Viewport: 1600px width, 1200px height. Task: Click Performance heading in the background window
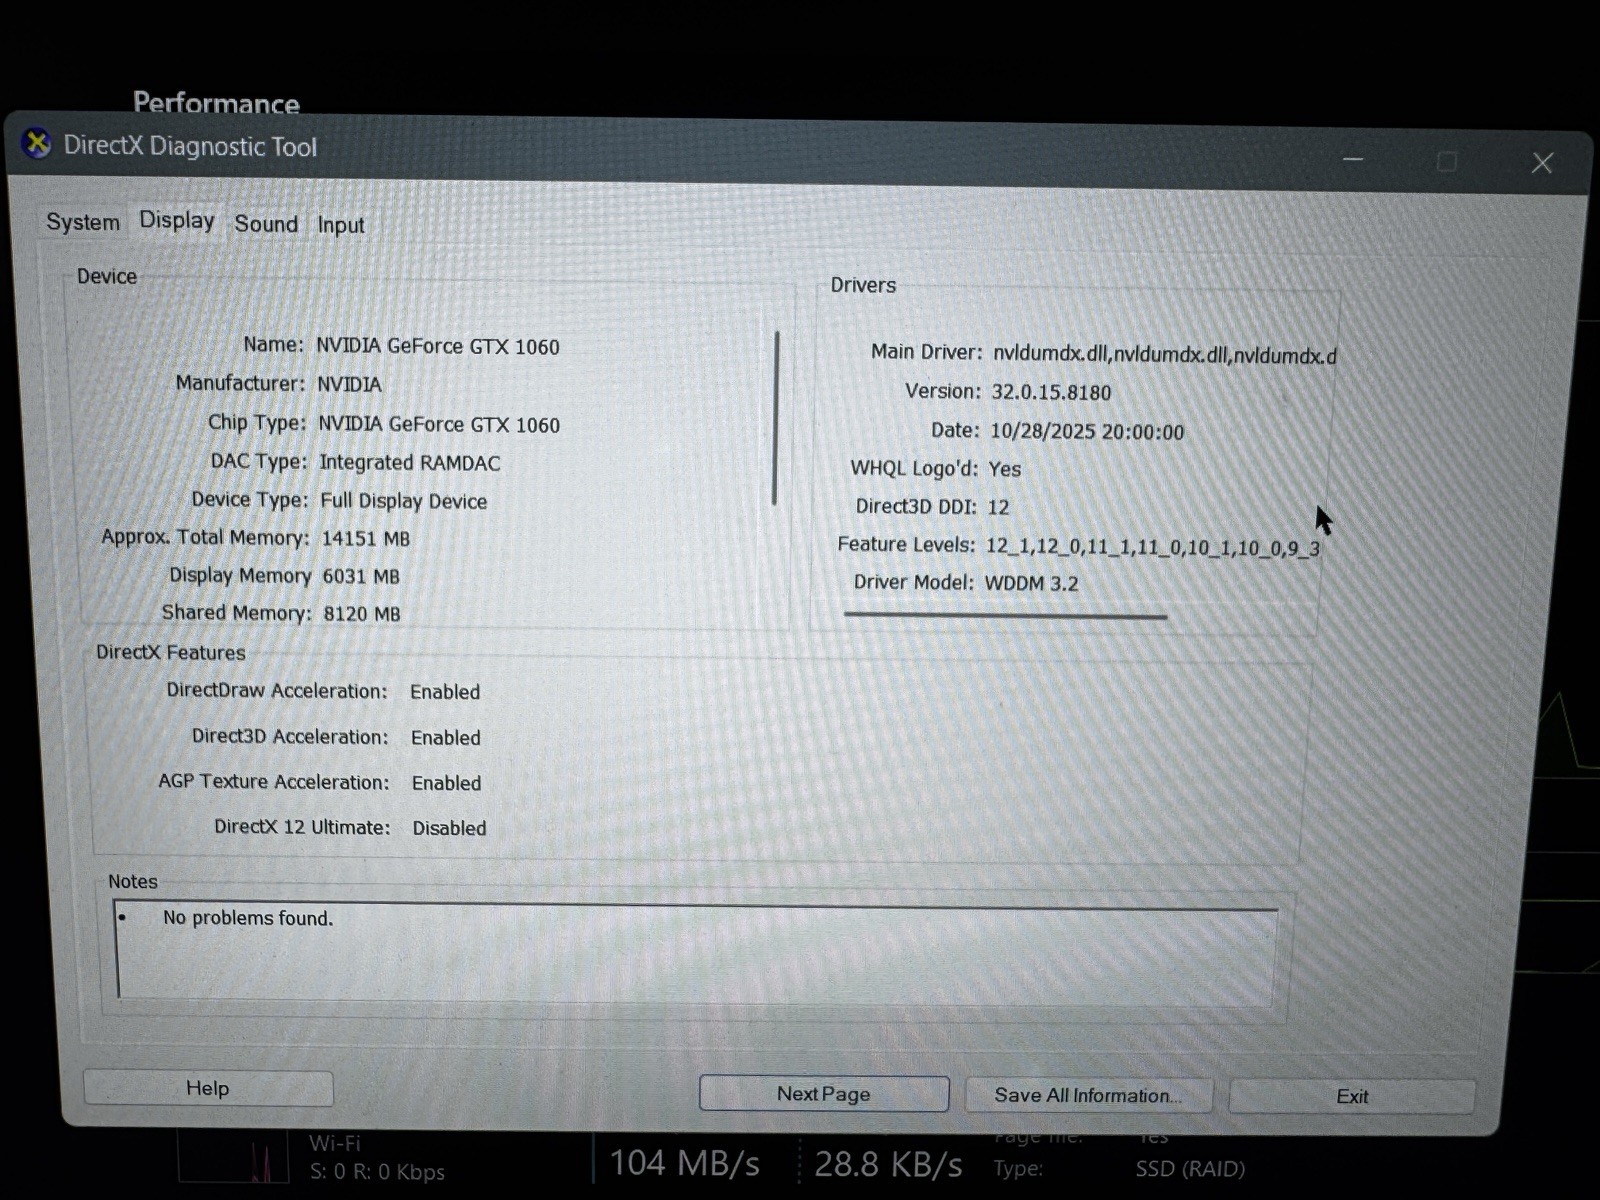tap(216, 103)
